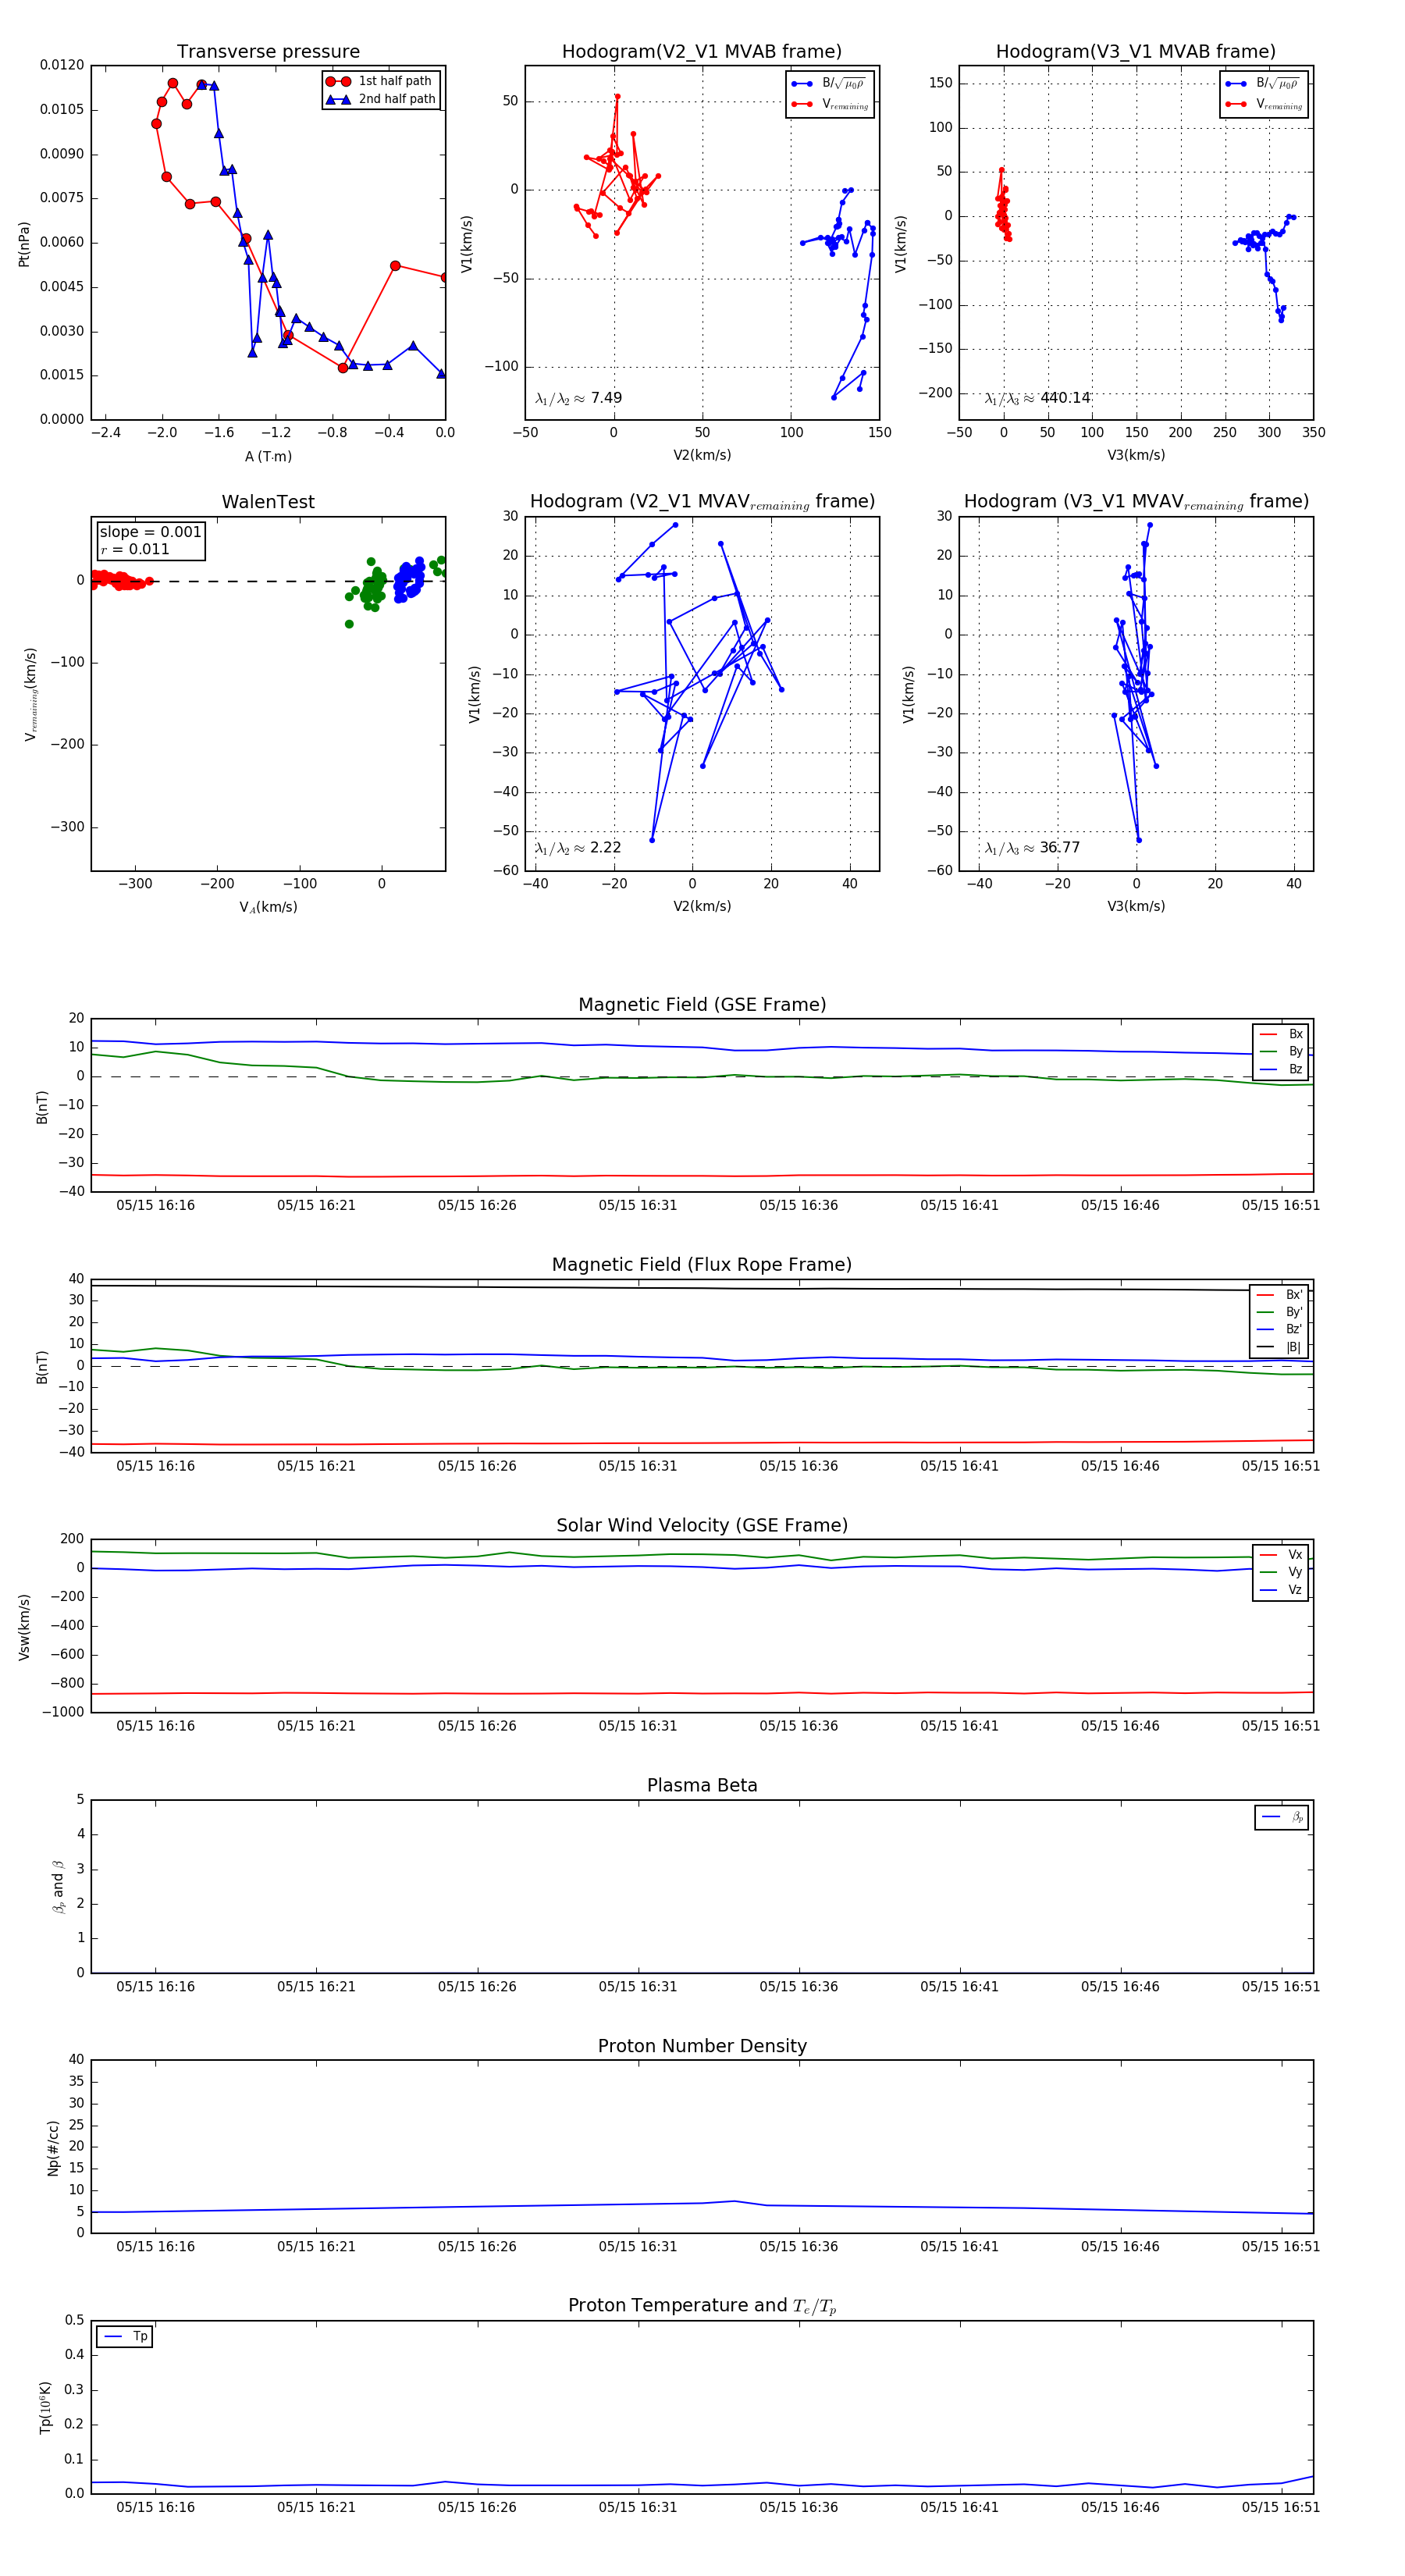Click the 'By' legend entry in GSE magnetic field
Screen dimensions: 1405x2576
point(1281,1051)
